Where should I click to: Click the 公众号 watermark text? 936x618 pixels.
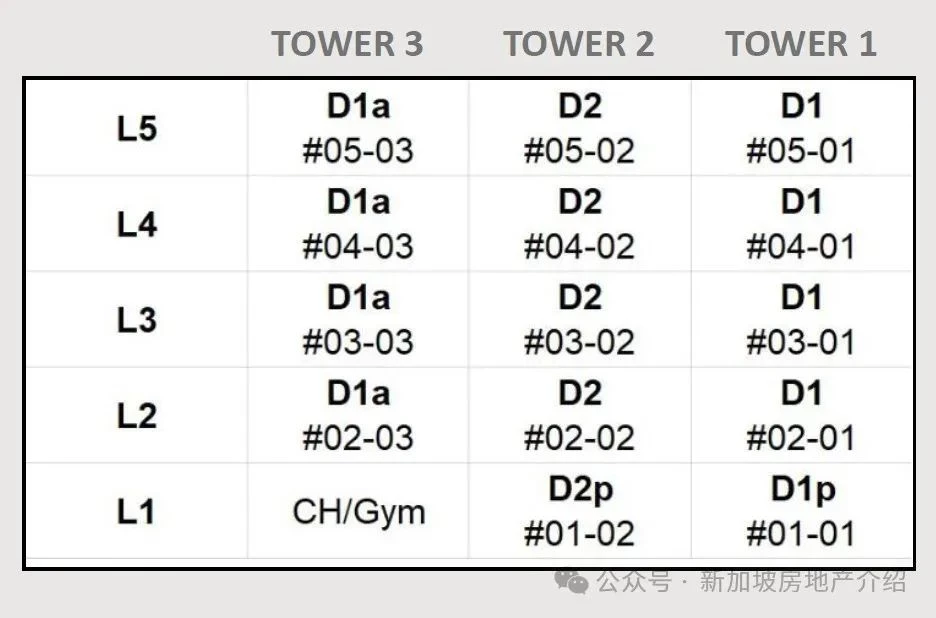point(634,581)
